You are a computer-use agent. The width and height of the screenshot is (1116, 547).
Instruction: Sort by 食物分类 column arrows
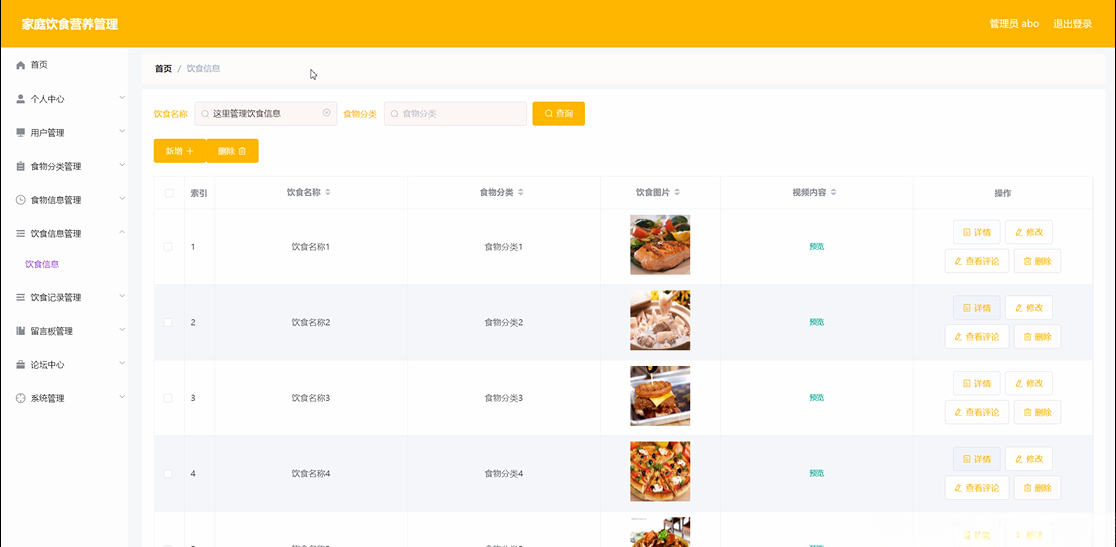[x=520, y=193]
